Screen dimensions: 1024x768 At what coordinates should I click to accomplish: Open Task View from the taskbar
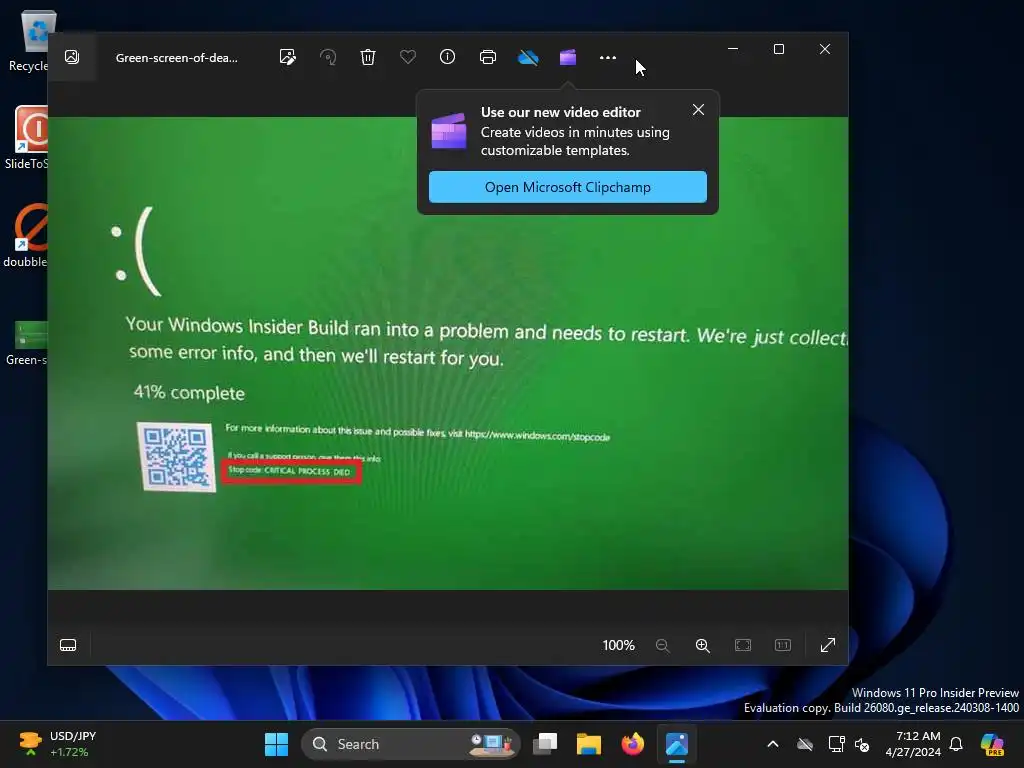coord(545,744)
